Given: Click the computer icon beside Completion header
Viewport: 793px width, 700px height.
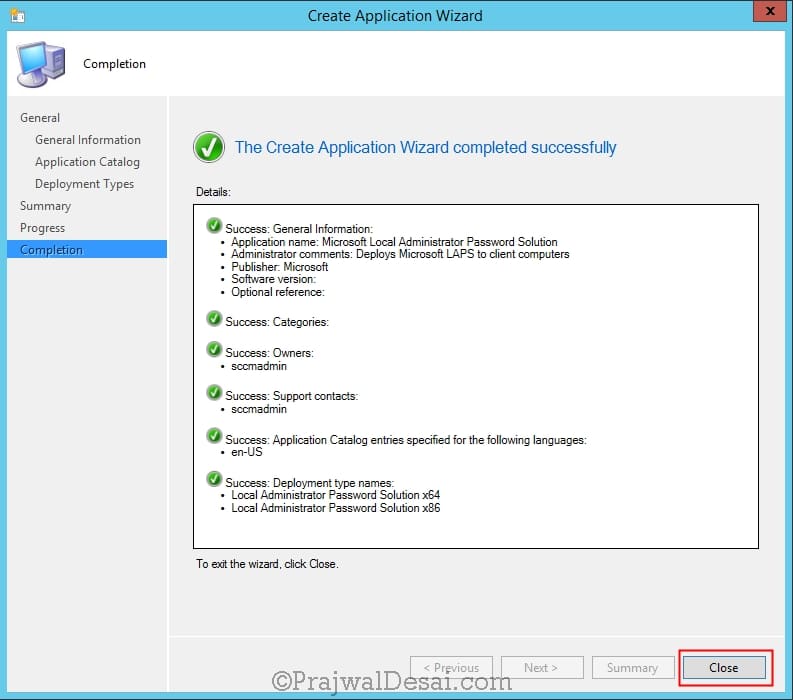Looking at the screenshot, I should point(41,64).
